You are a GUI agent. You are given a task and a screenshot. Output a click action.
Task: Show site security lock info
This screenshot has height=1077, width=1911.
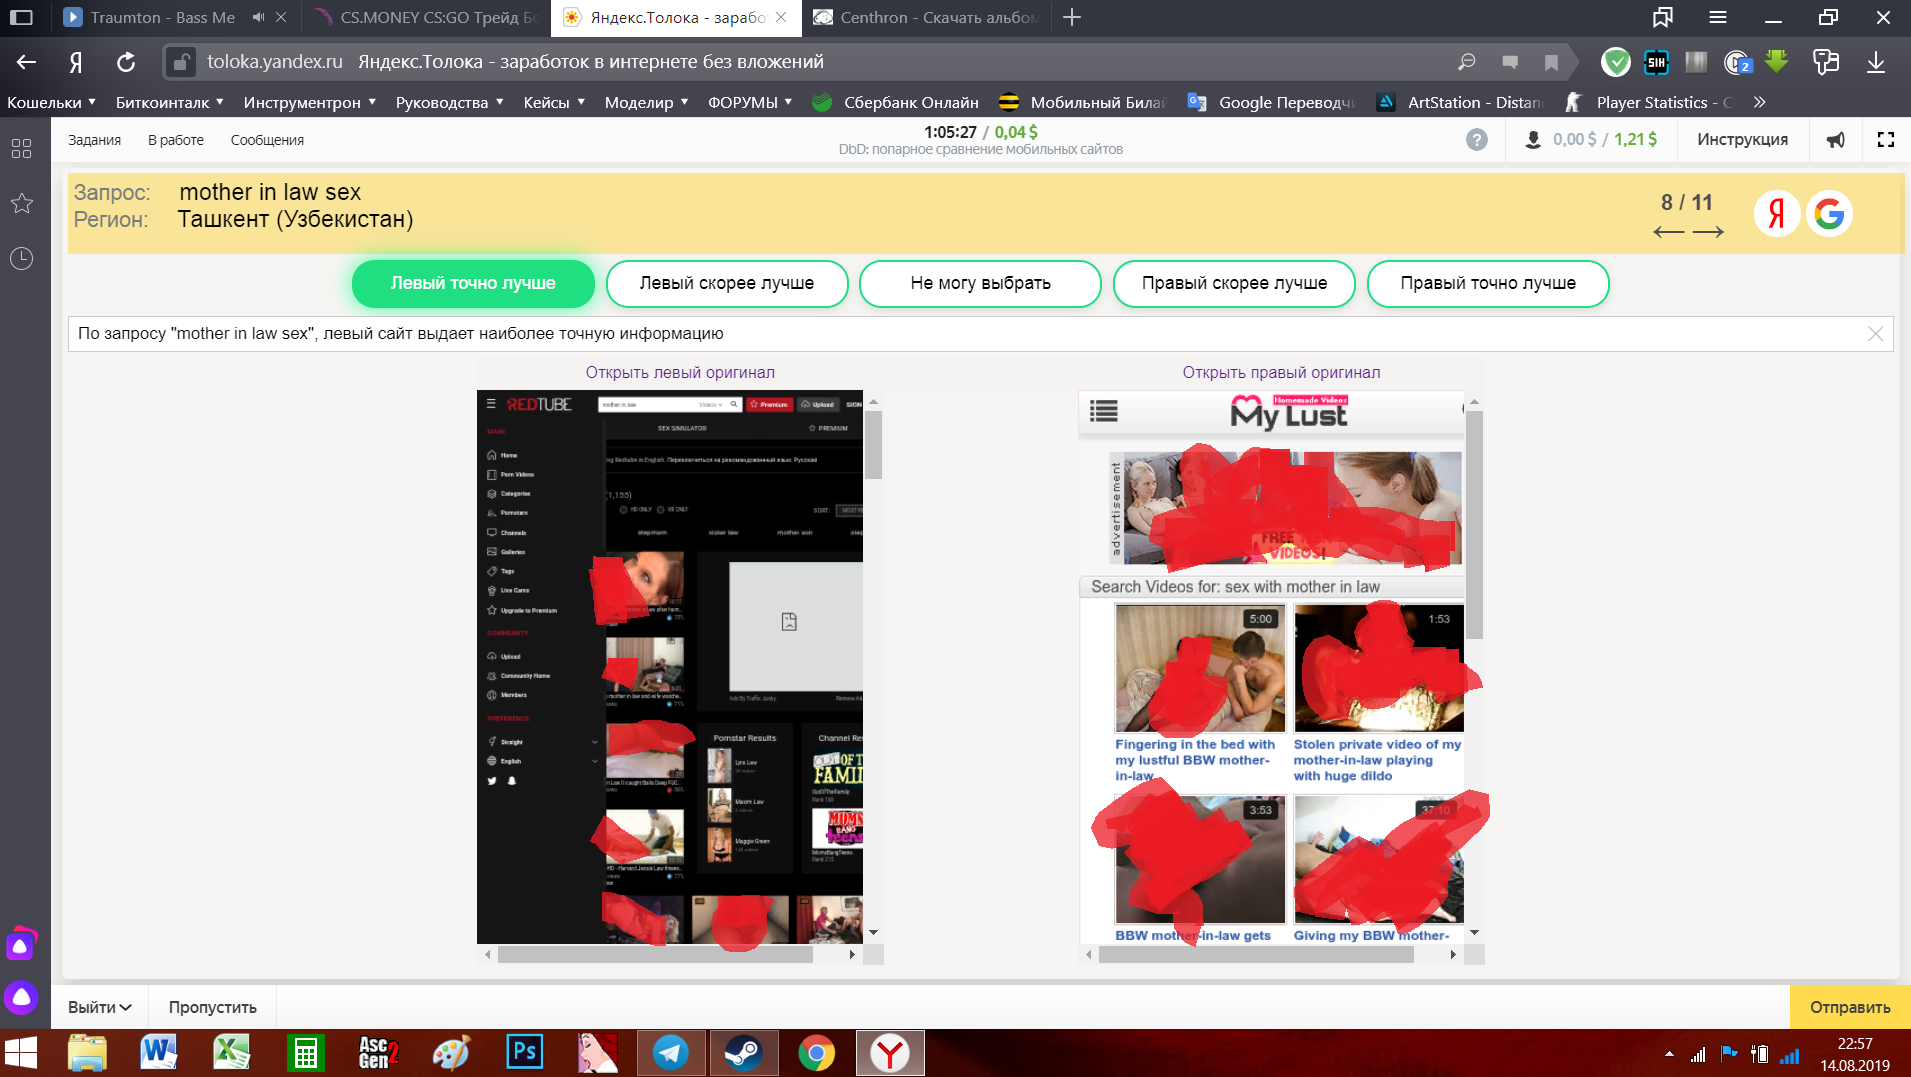[180, 62]
